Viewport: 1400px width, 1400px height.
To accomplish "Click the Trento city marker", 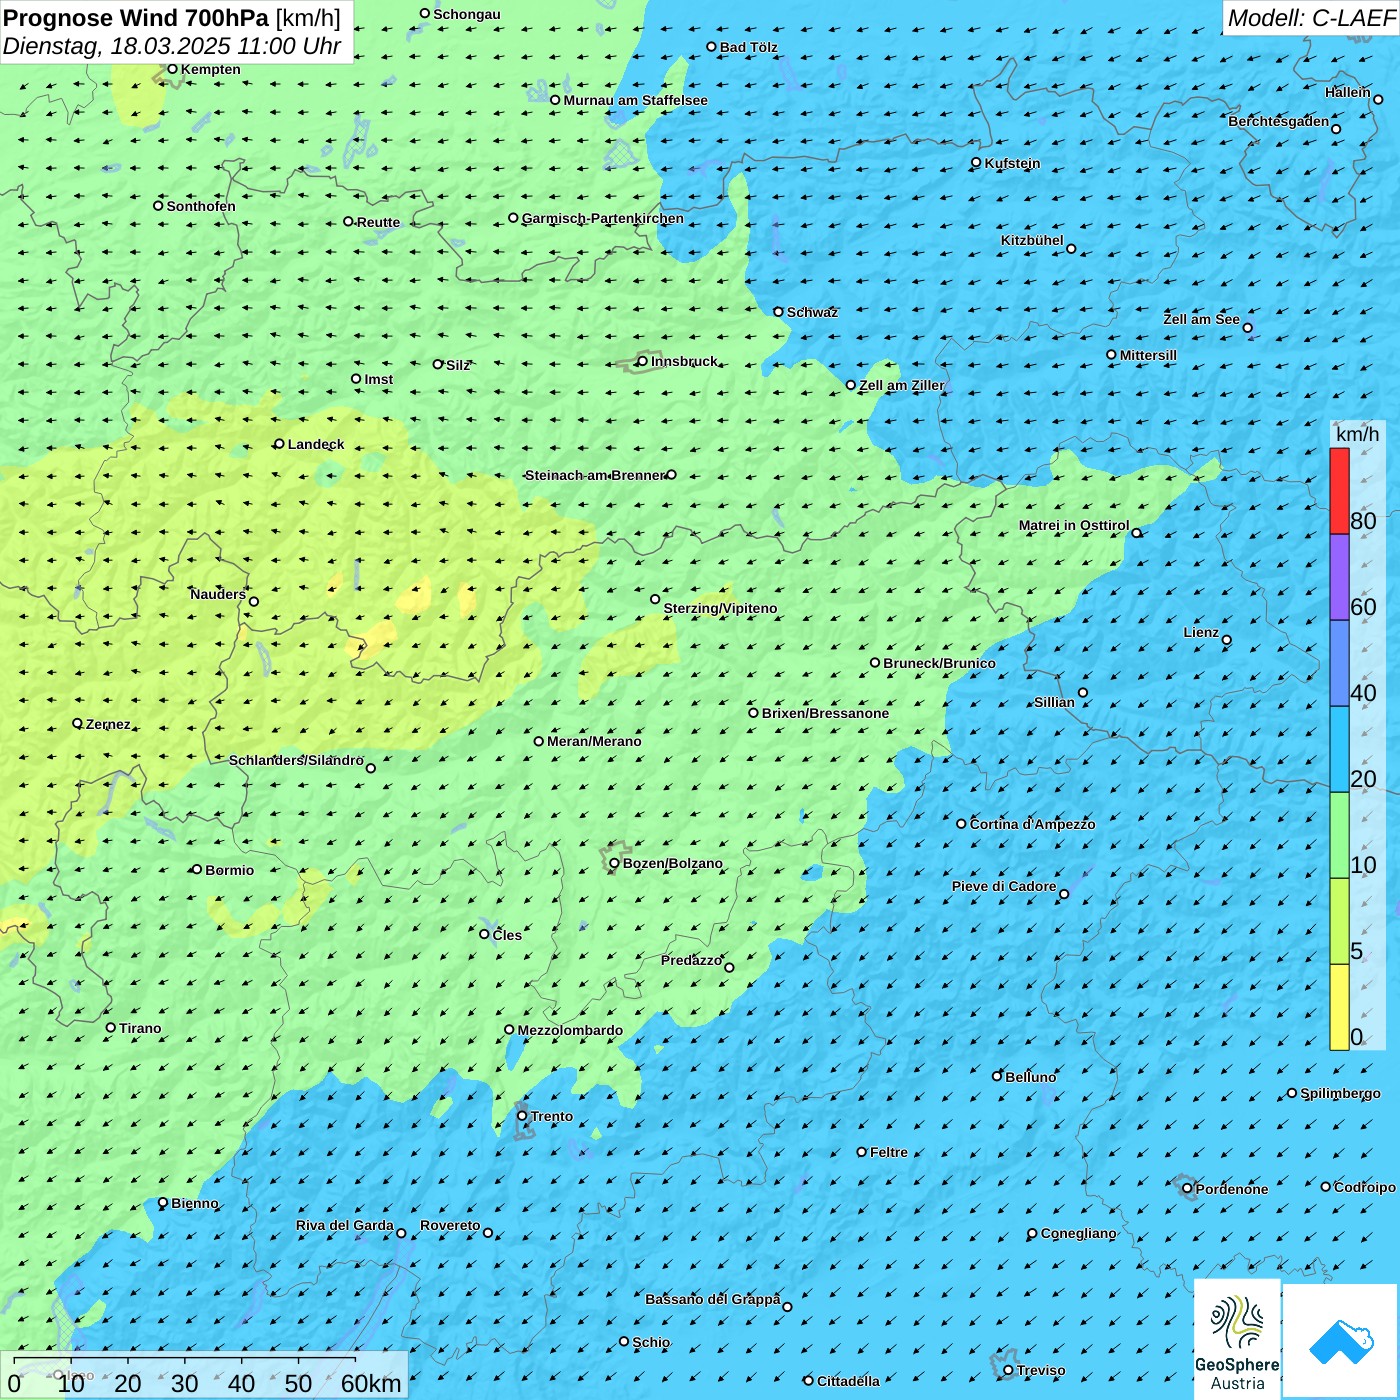I will (x=522, y=1116).
